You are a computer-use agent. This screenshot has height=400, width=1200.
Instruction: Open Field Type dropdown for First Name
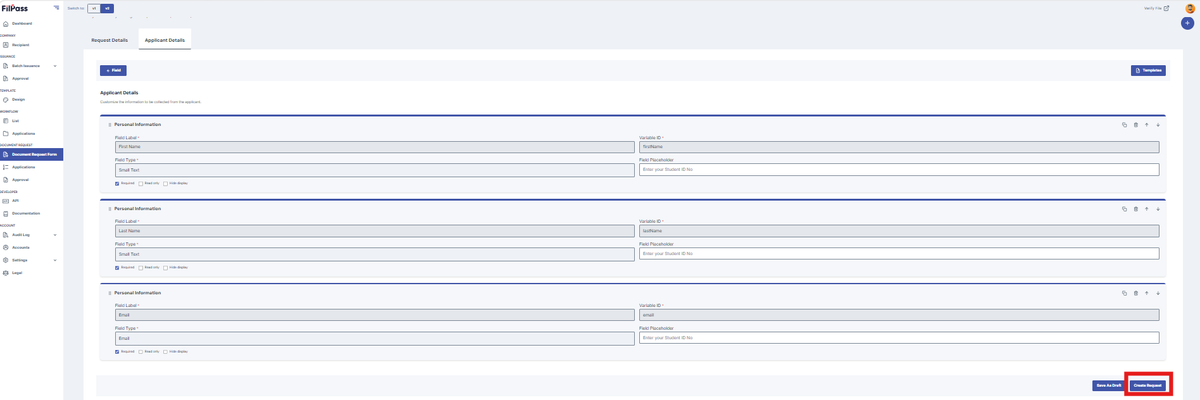375,170
